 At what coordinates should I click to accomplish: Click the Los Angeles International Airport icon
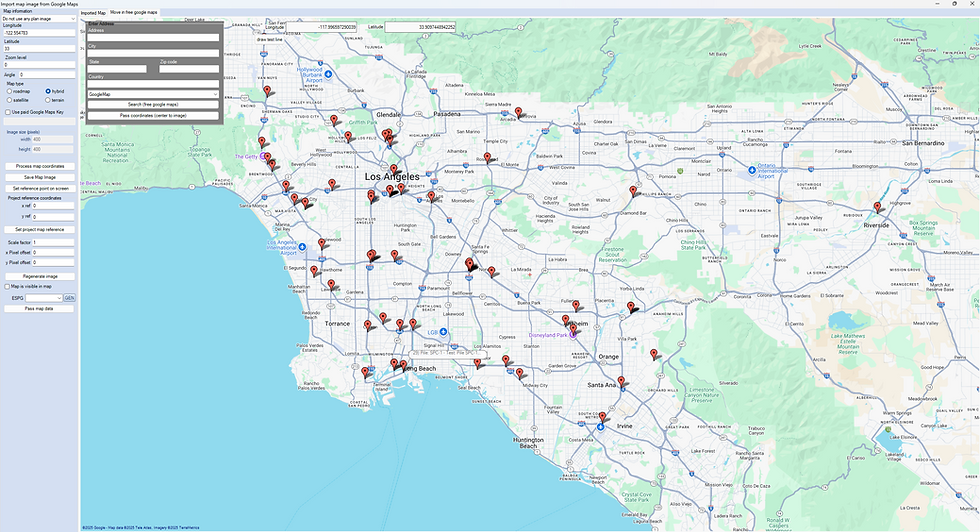point(302,247)
